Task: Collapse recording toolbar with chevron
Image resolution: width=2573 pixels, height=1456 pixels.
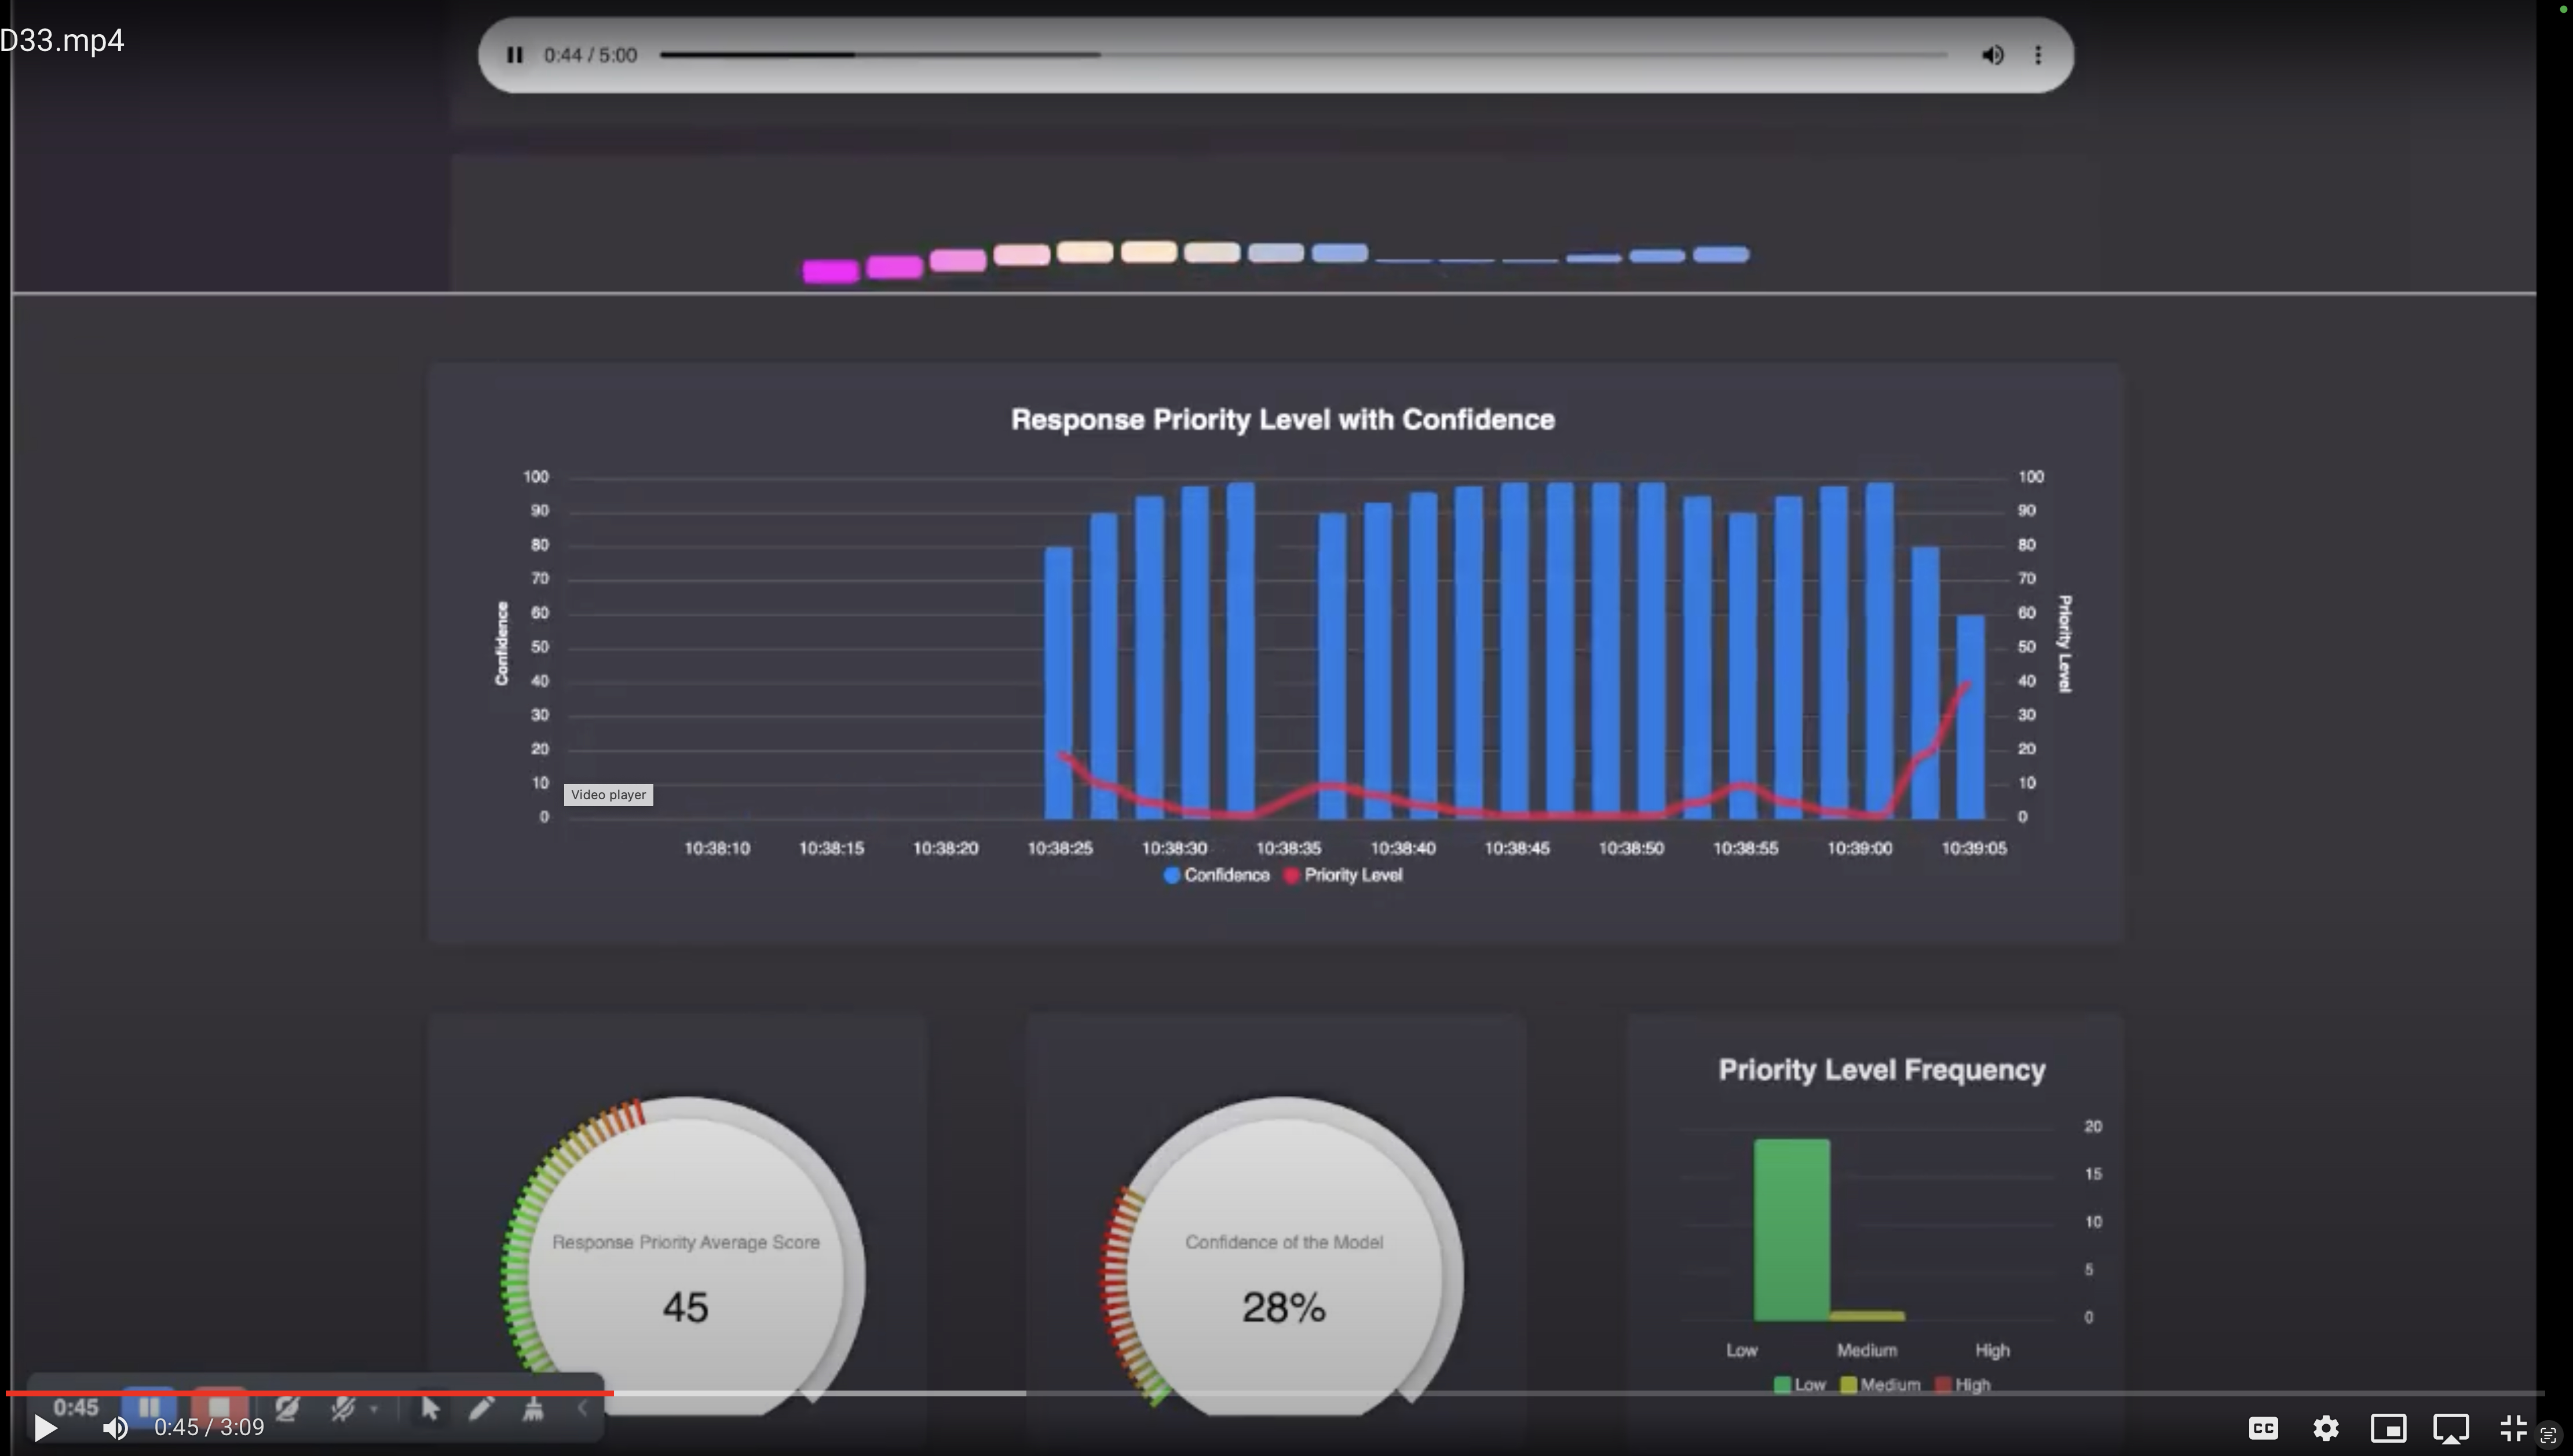Action: (x=582, y=1408)
